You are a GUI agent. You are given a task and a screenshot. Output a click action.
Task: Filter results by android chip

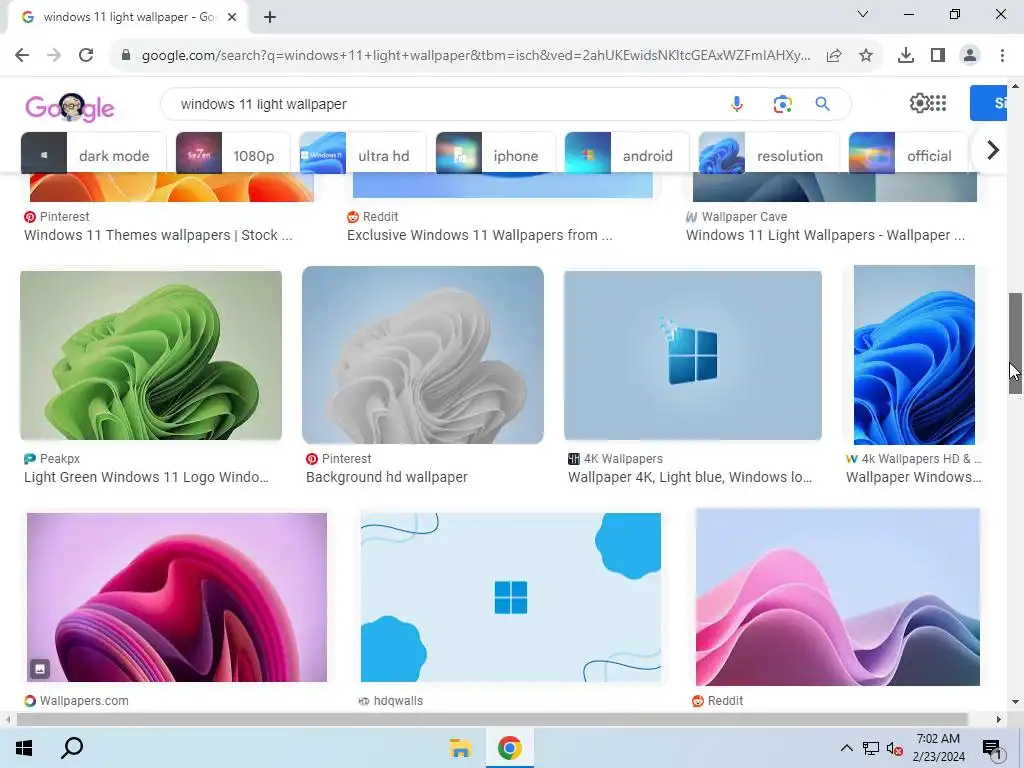coord(627,153)
